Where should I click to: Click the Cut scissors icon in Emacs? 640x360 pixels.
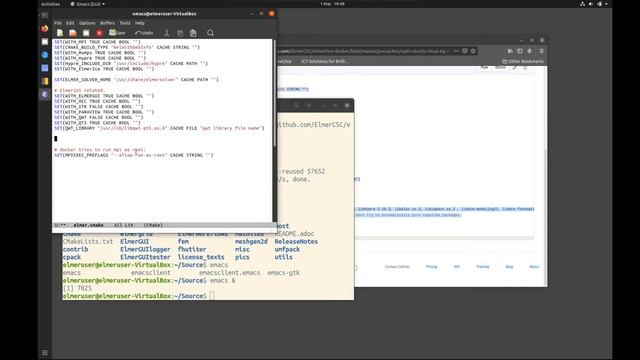[167, 33]
